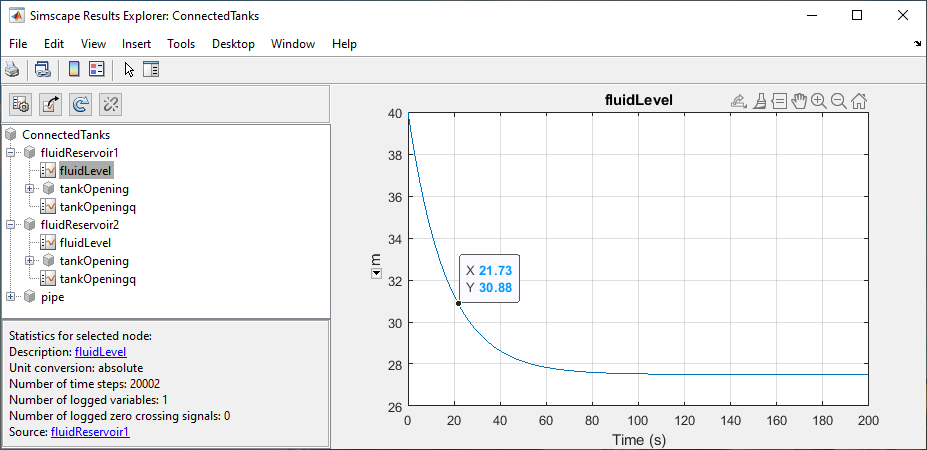Minimize the Simscape Results Explorer window
The image size is (927, 450).
[x=812, y=16]
